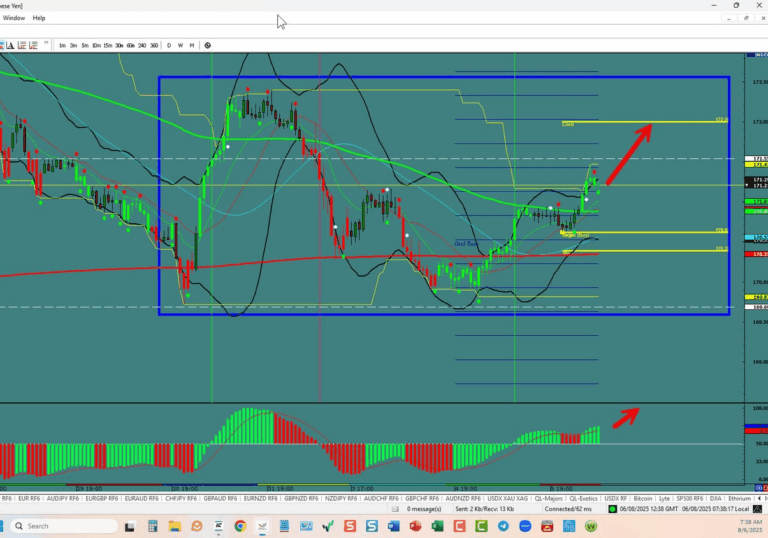This screenshot has width=768, height=538.
Task: Open the GBPCHF RF6 tab
Action: click(x=422, y=499)
